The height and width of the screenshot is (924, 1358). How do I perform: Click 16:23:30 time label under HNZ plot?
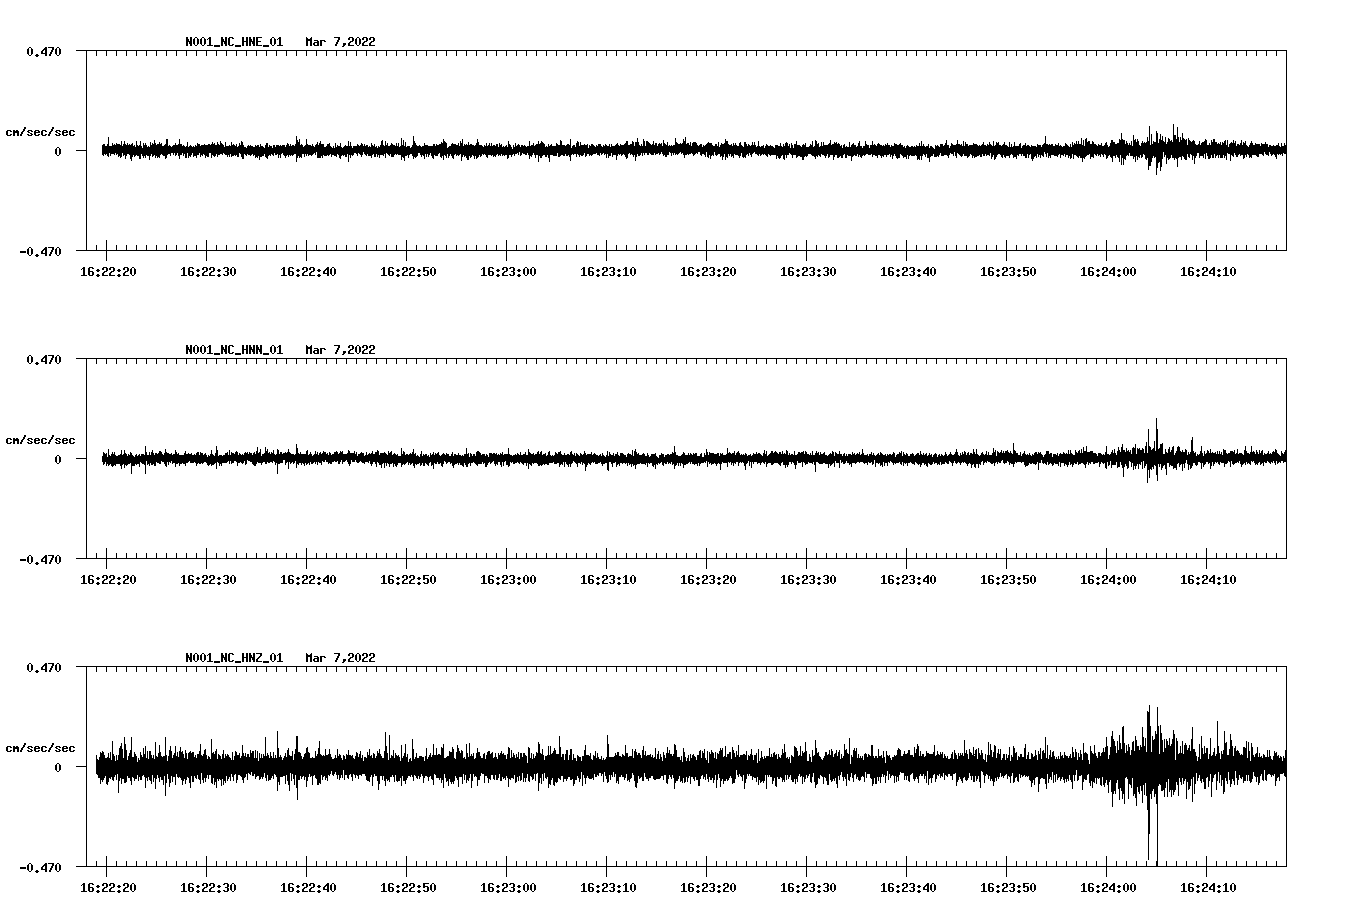(808, 887)
